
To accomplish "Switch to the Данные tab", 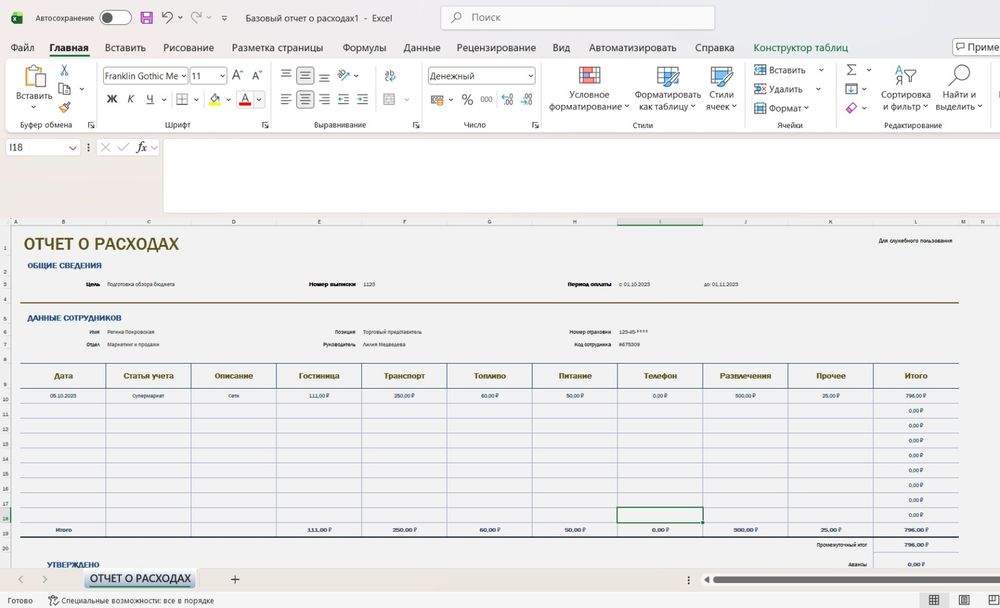I will 422,48.
